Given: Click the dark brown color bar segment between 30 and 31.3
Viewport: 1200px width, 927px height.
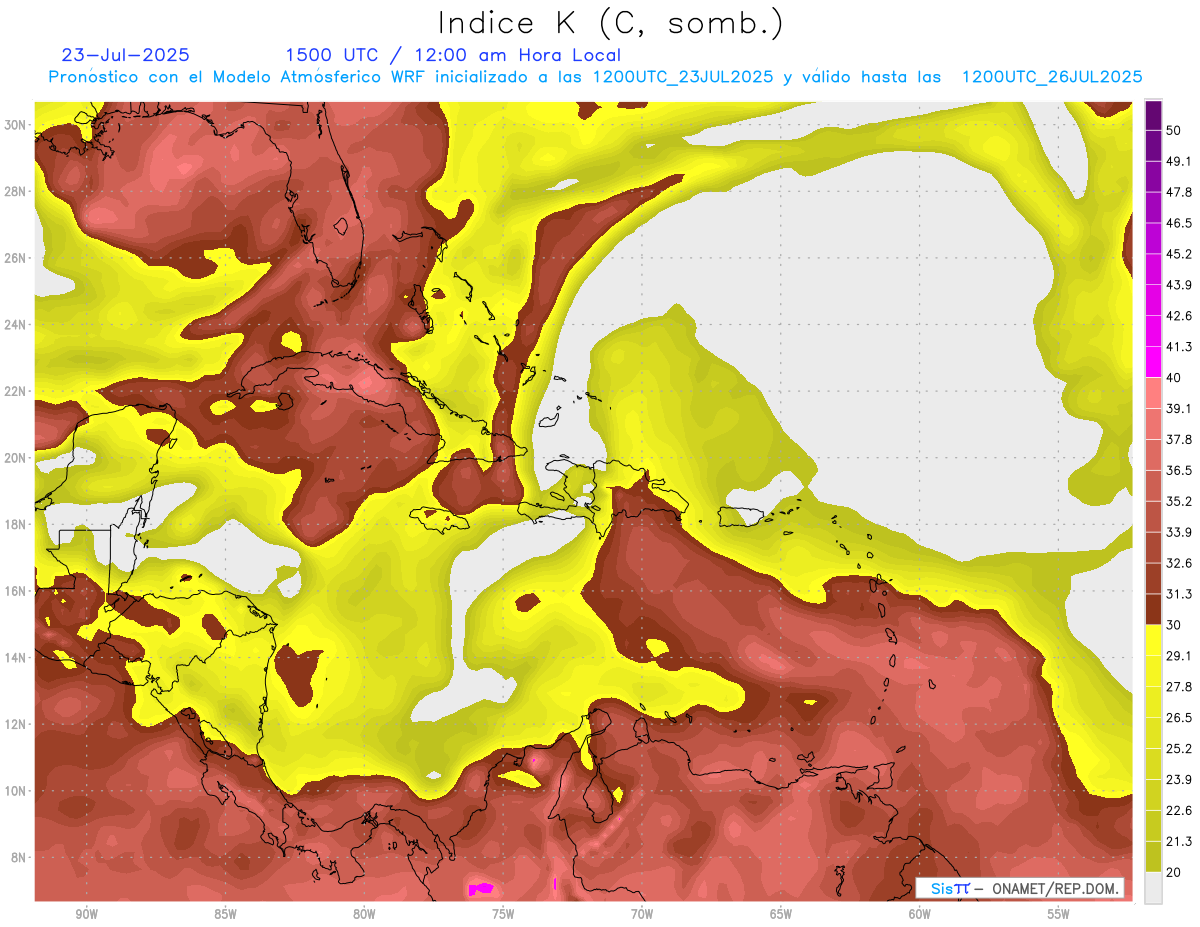Looking at the screenshot, I should coord(1153,609).
